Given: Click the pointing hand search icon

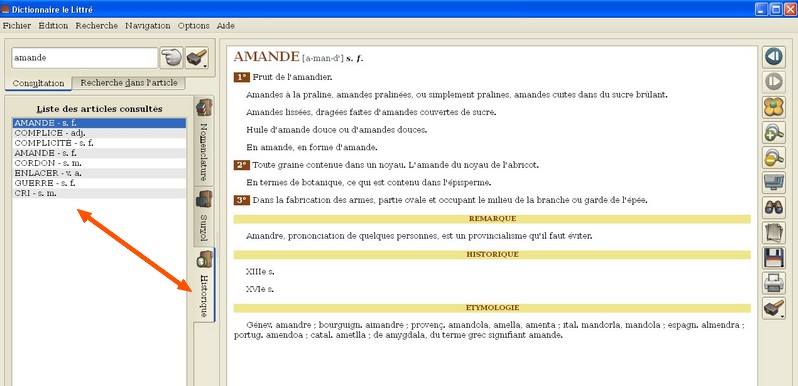Looking at the screenshot, I should (172, 58).
